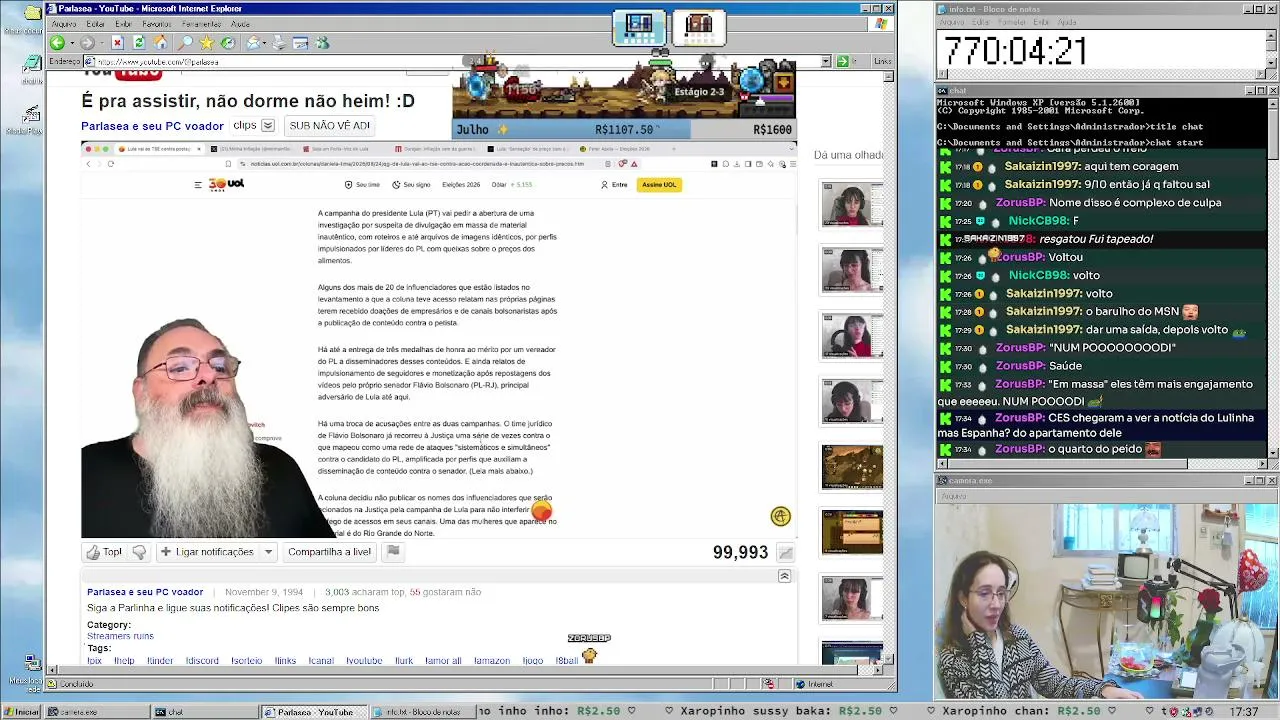Click the reload icon in the inner browser

click(110, 163)
